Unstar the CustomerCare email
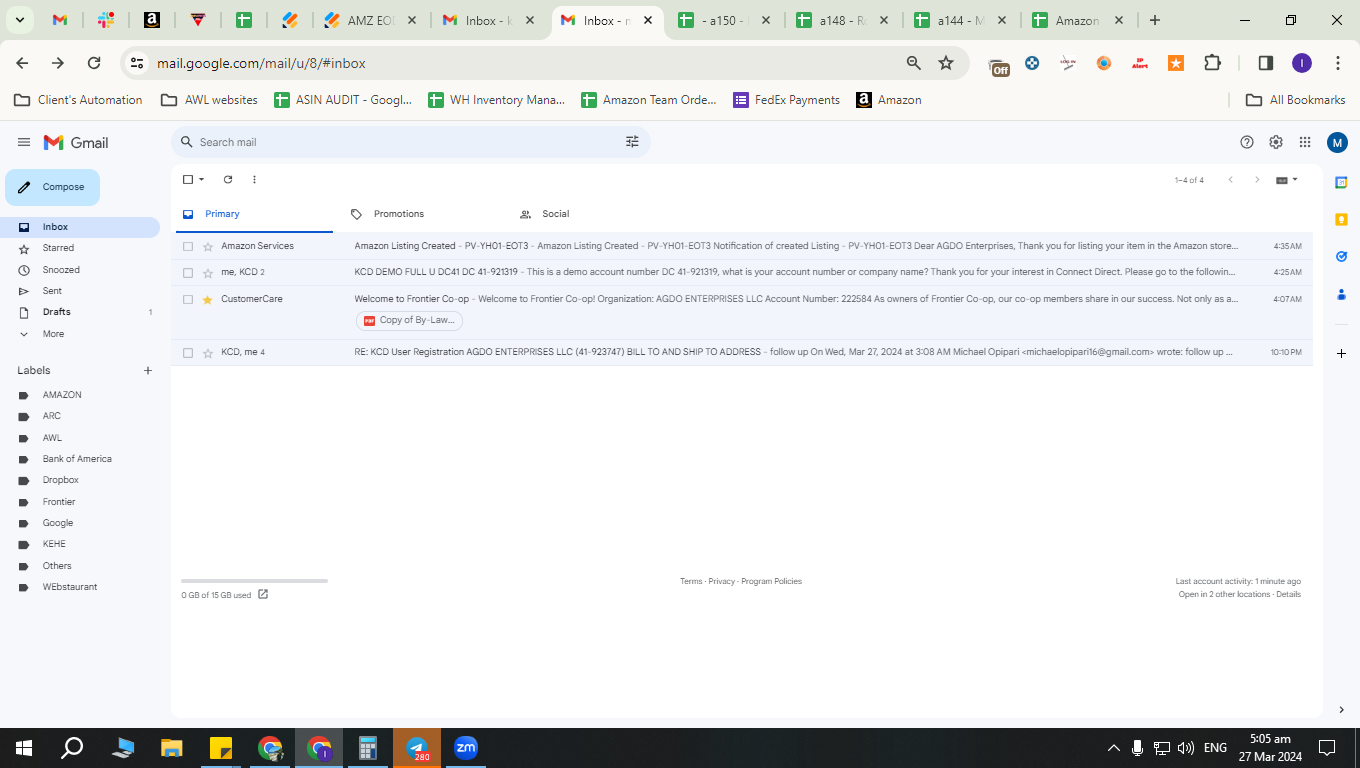Screen dimensions: 1360x768 (x=208, y=299)
